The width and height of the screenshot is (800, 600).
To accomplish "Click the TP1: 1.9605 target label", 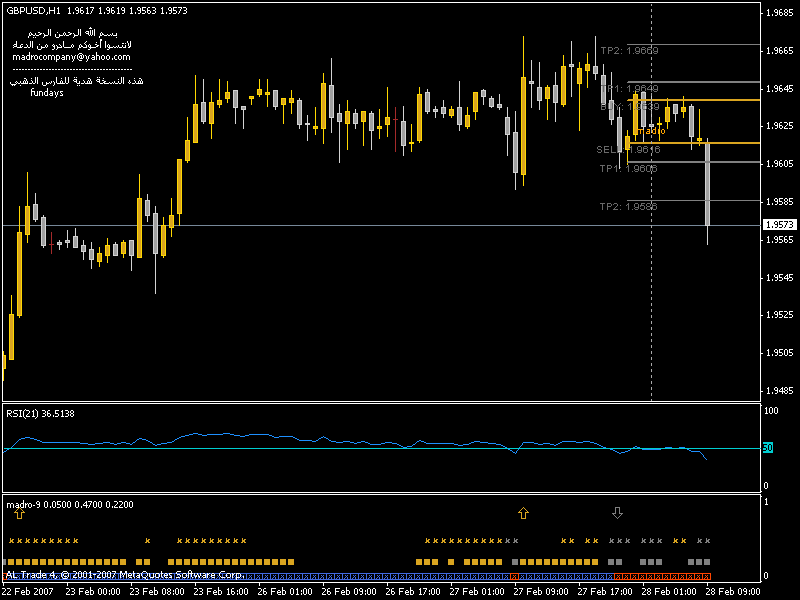I will [x=628, y=169].
